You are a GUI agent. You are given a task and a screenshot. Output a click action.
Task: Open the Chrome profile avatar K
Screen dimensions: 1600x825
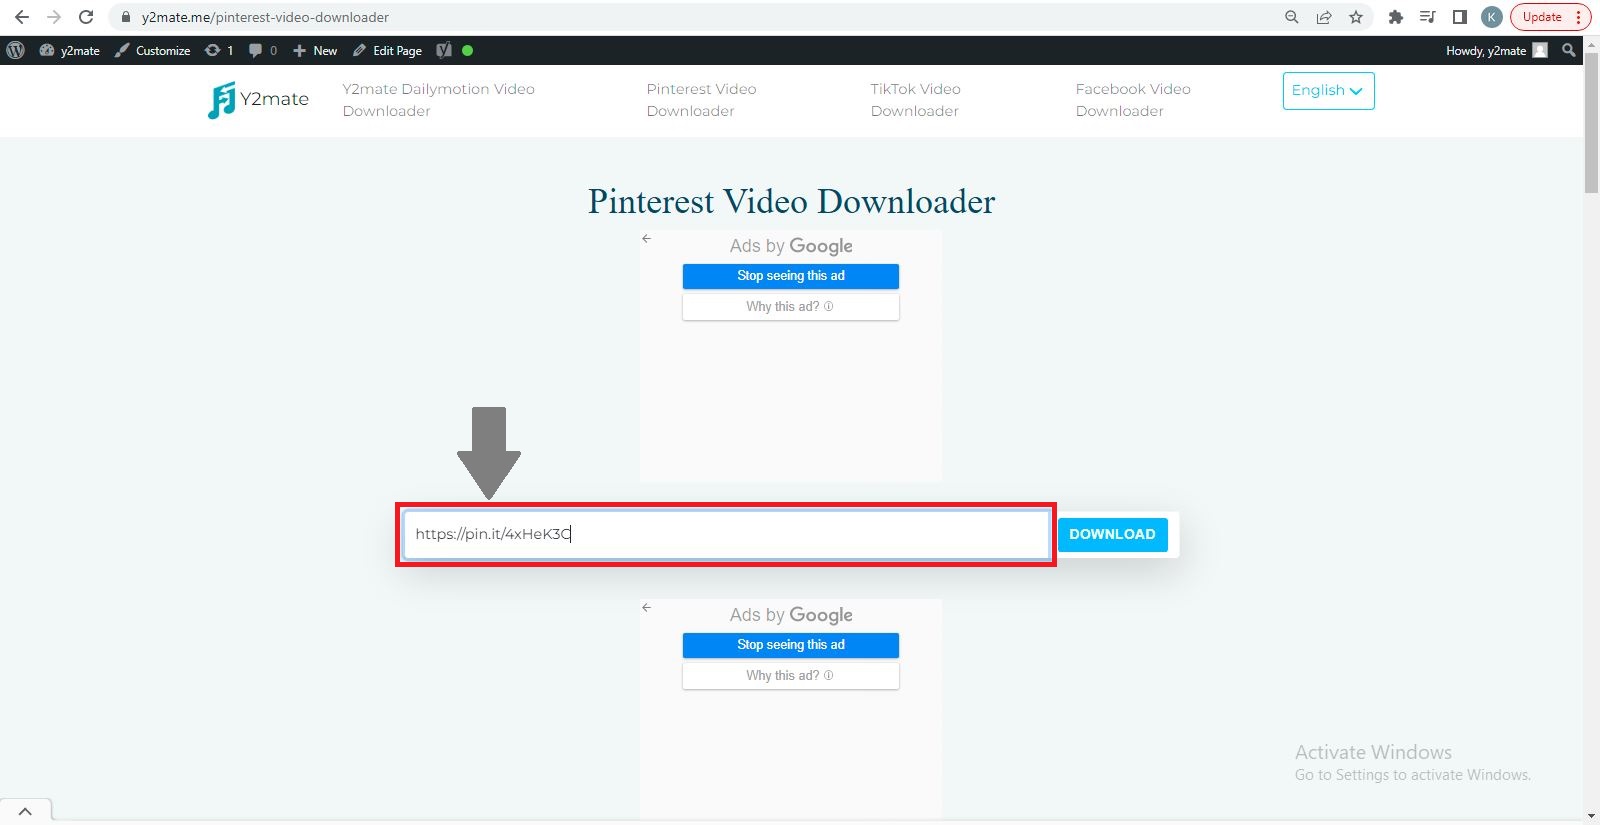click(x=1492, y=17)
